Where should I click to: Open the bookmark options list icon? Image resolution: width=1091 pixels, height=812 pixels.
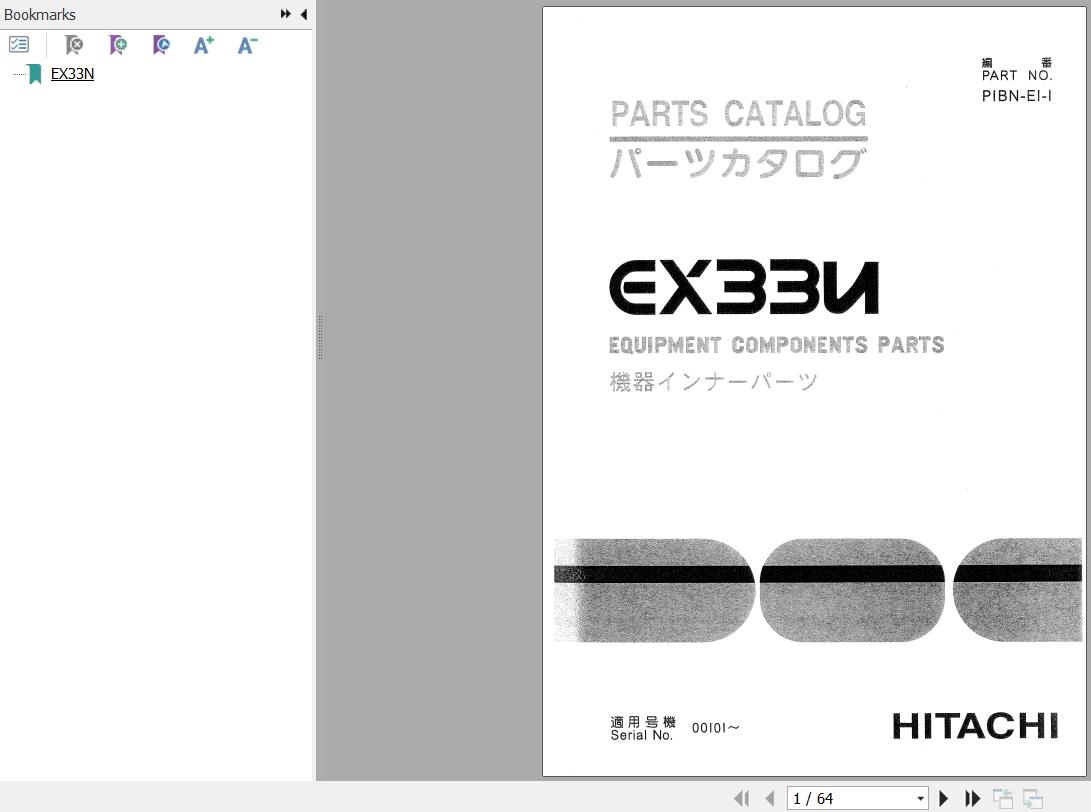click(19, 45)
